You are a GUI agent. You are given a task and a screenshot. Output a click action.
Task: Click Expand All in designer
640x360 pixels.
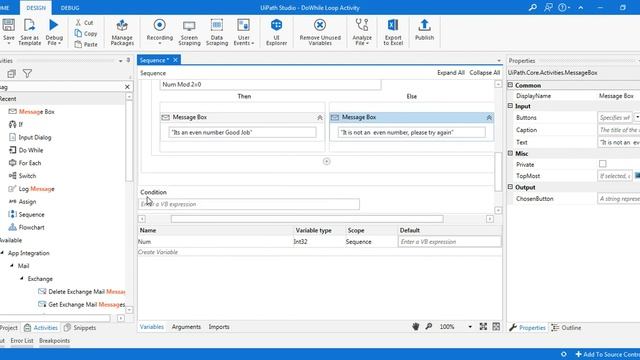pos(451,73)
